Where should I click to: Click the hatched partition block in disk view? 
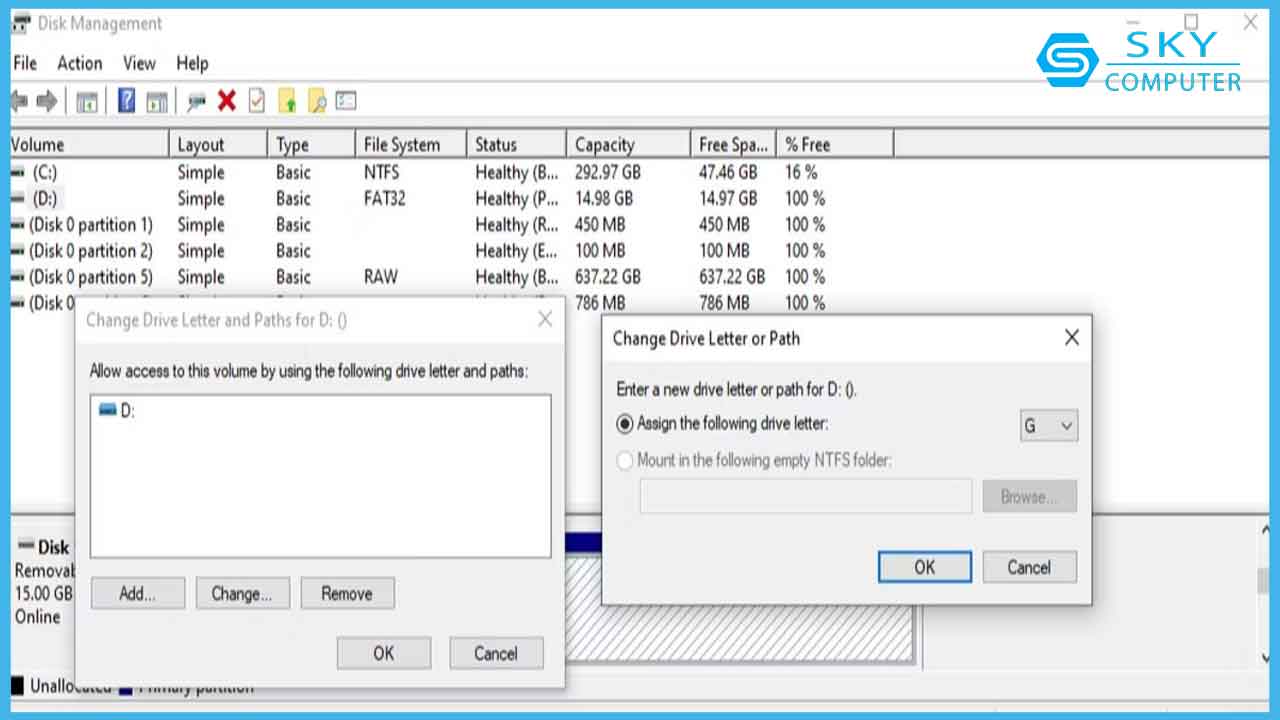click(740, 610)
